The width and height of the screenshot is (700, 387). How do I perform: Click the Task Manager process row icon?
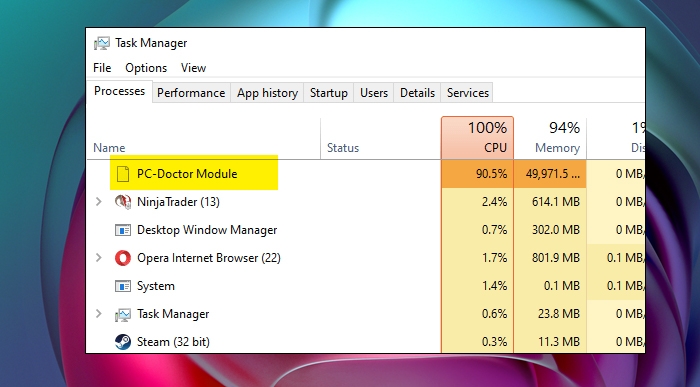pos(123,315)
